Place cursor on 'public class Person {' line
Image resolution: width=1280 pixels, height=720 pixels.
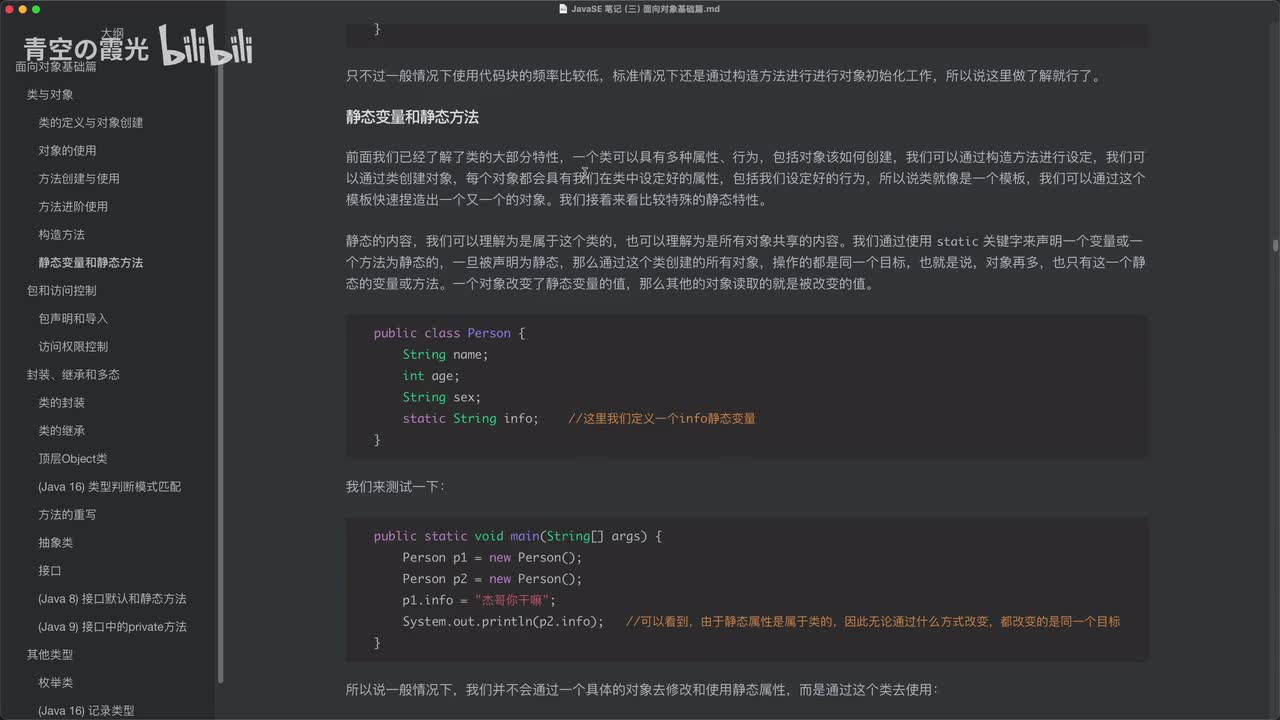pos(449,333)
